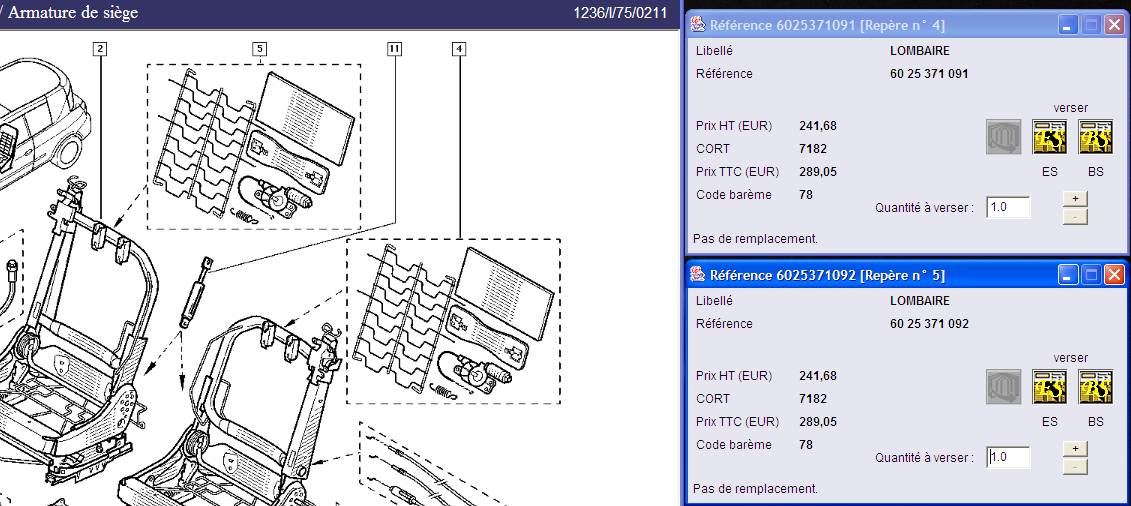The height and width of the screenshot is (506, 1131).
Task: Click the greyed basket icon in Repère 4 window
Action: coord(1004,137)
